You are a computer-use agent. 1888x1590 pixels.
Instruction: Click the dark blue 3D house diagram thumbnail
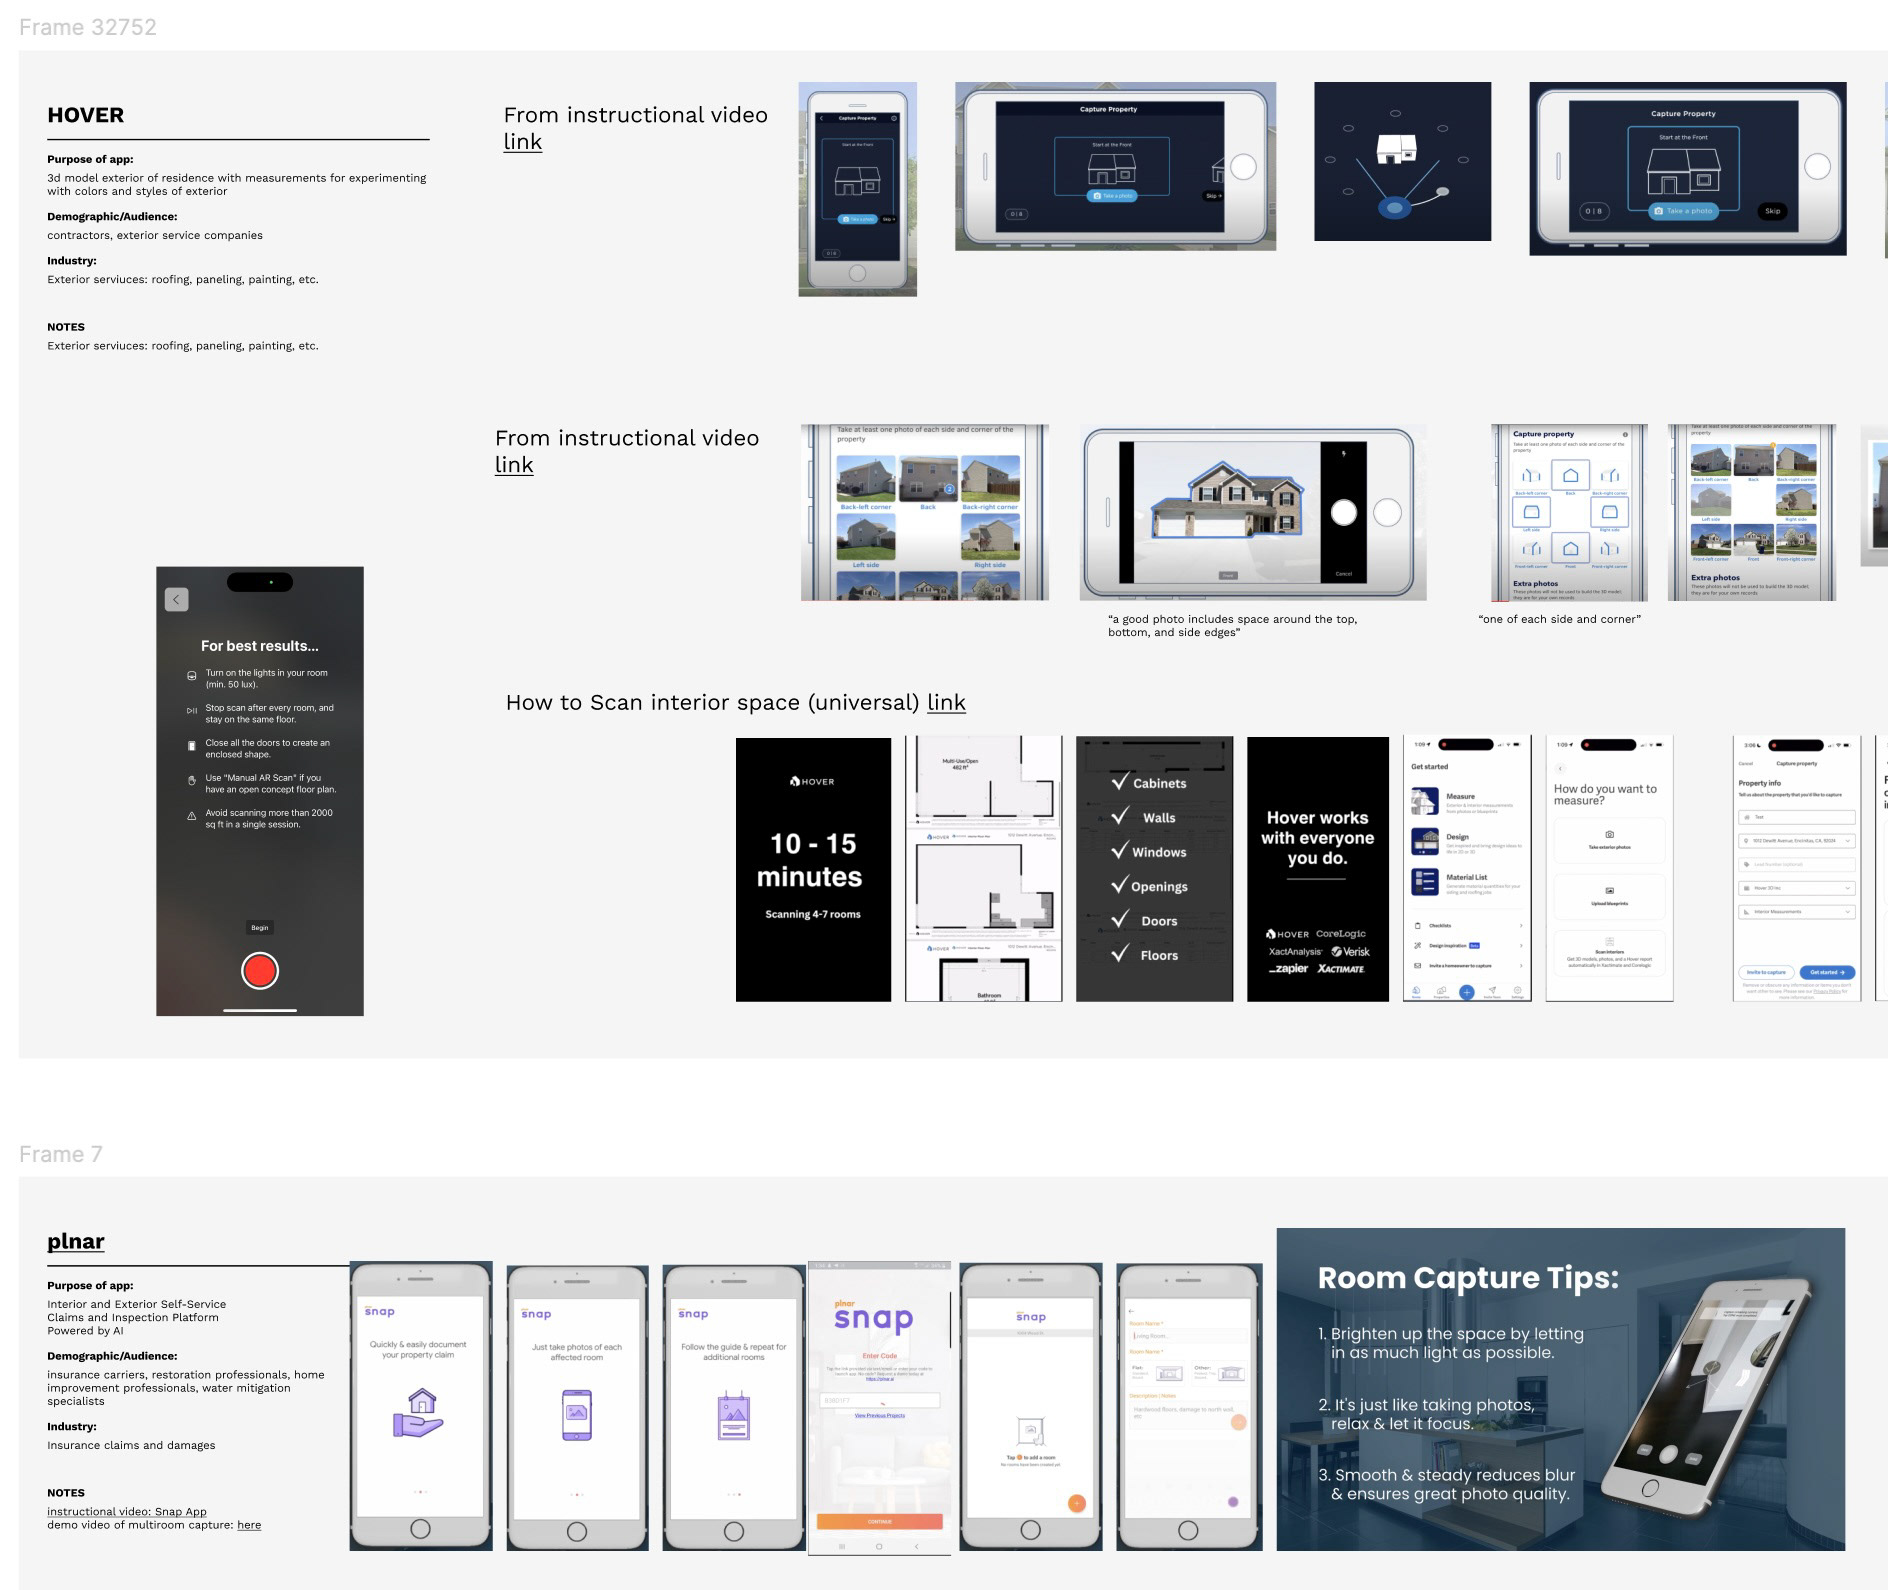(1402, 161)
